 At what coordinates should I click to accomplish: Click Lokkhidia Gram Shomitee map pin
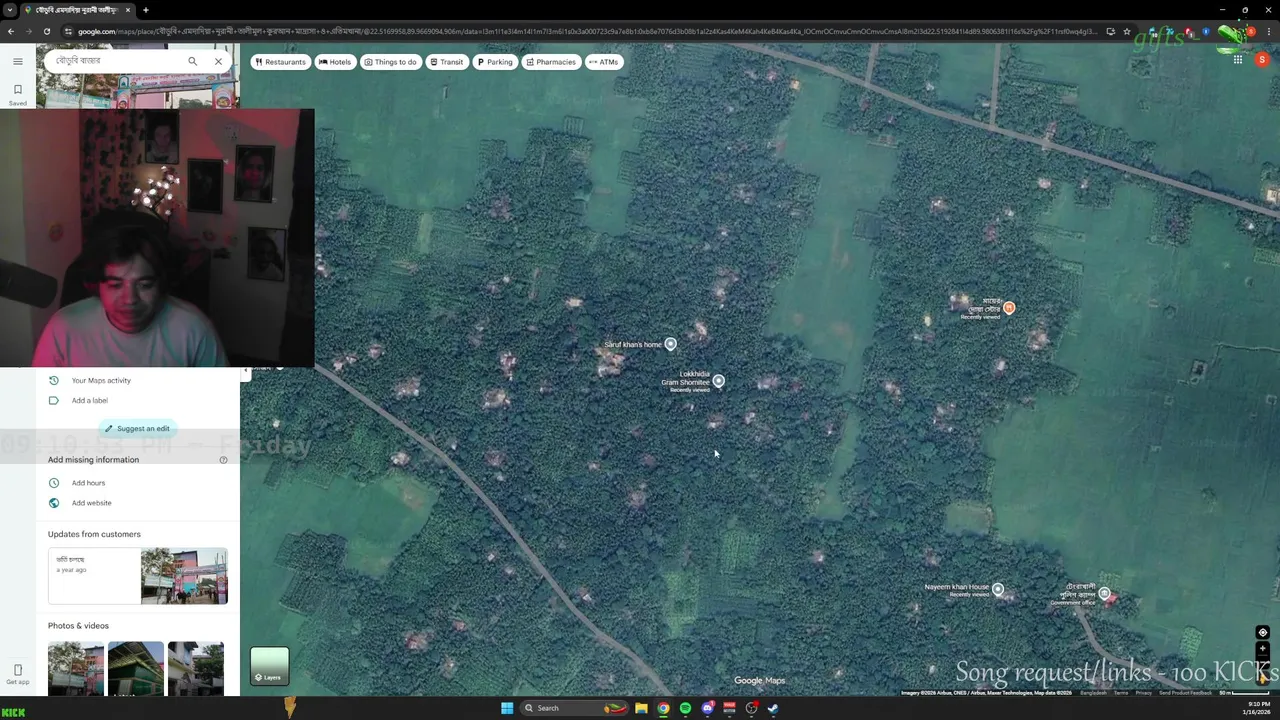[718, 381]
